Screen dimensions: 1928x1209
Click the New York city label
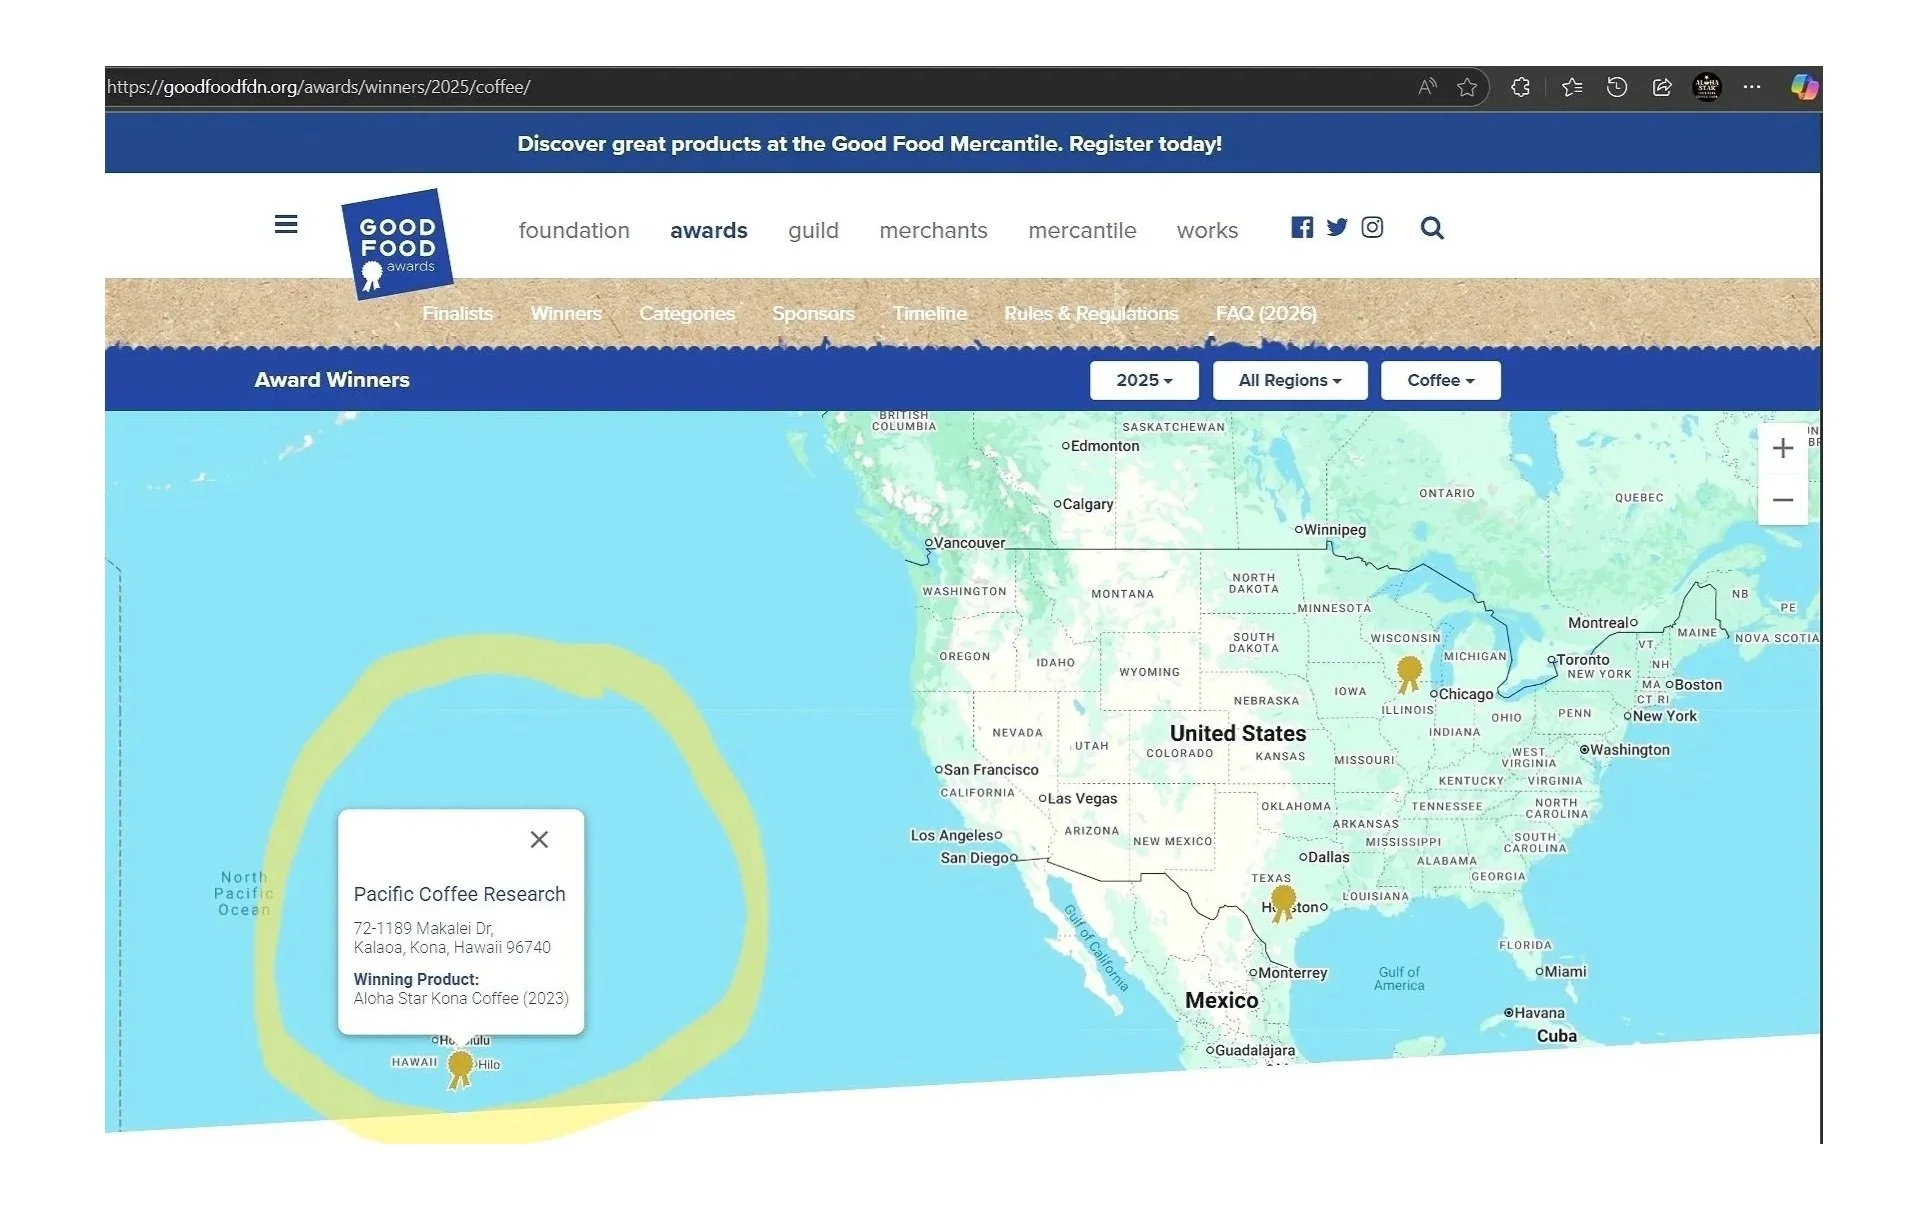coord(1664,716)
